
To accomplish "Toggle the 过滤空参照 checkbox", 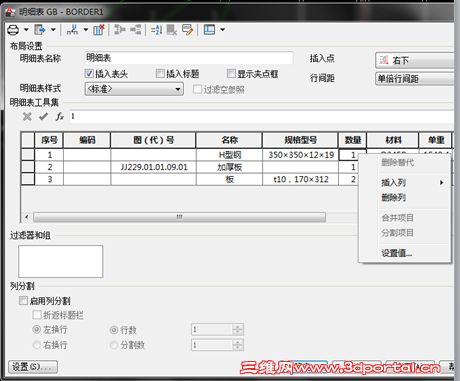I will pos(197,89).
